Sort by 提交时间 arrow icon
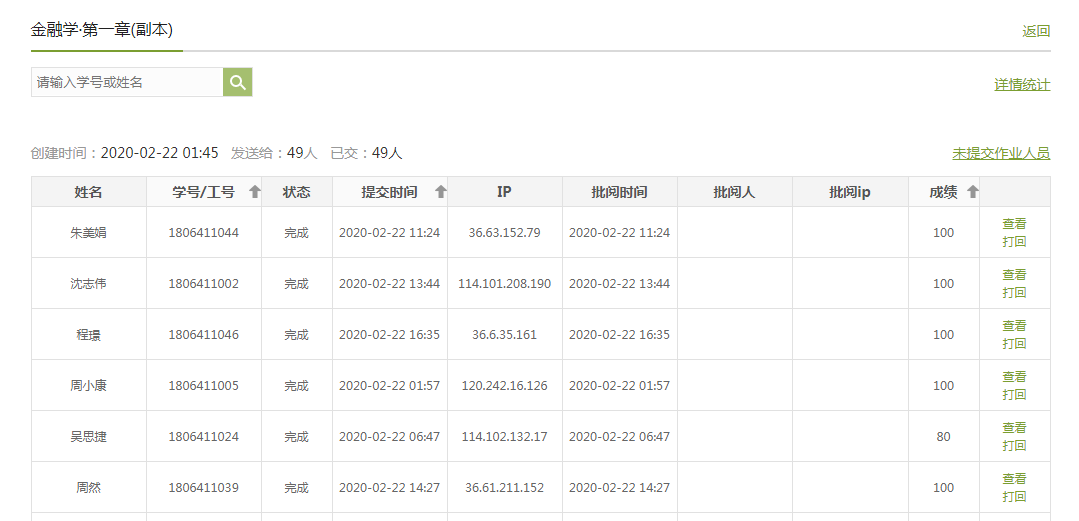The width and height of the screenshot is (1079, 521). [440, 192]
